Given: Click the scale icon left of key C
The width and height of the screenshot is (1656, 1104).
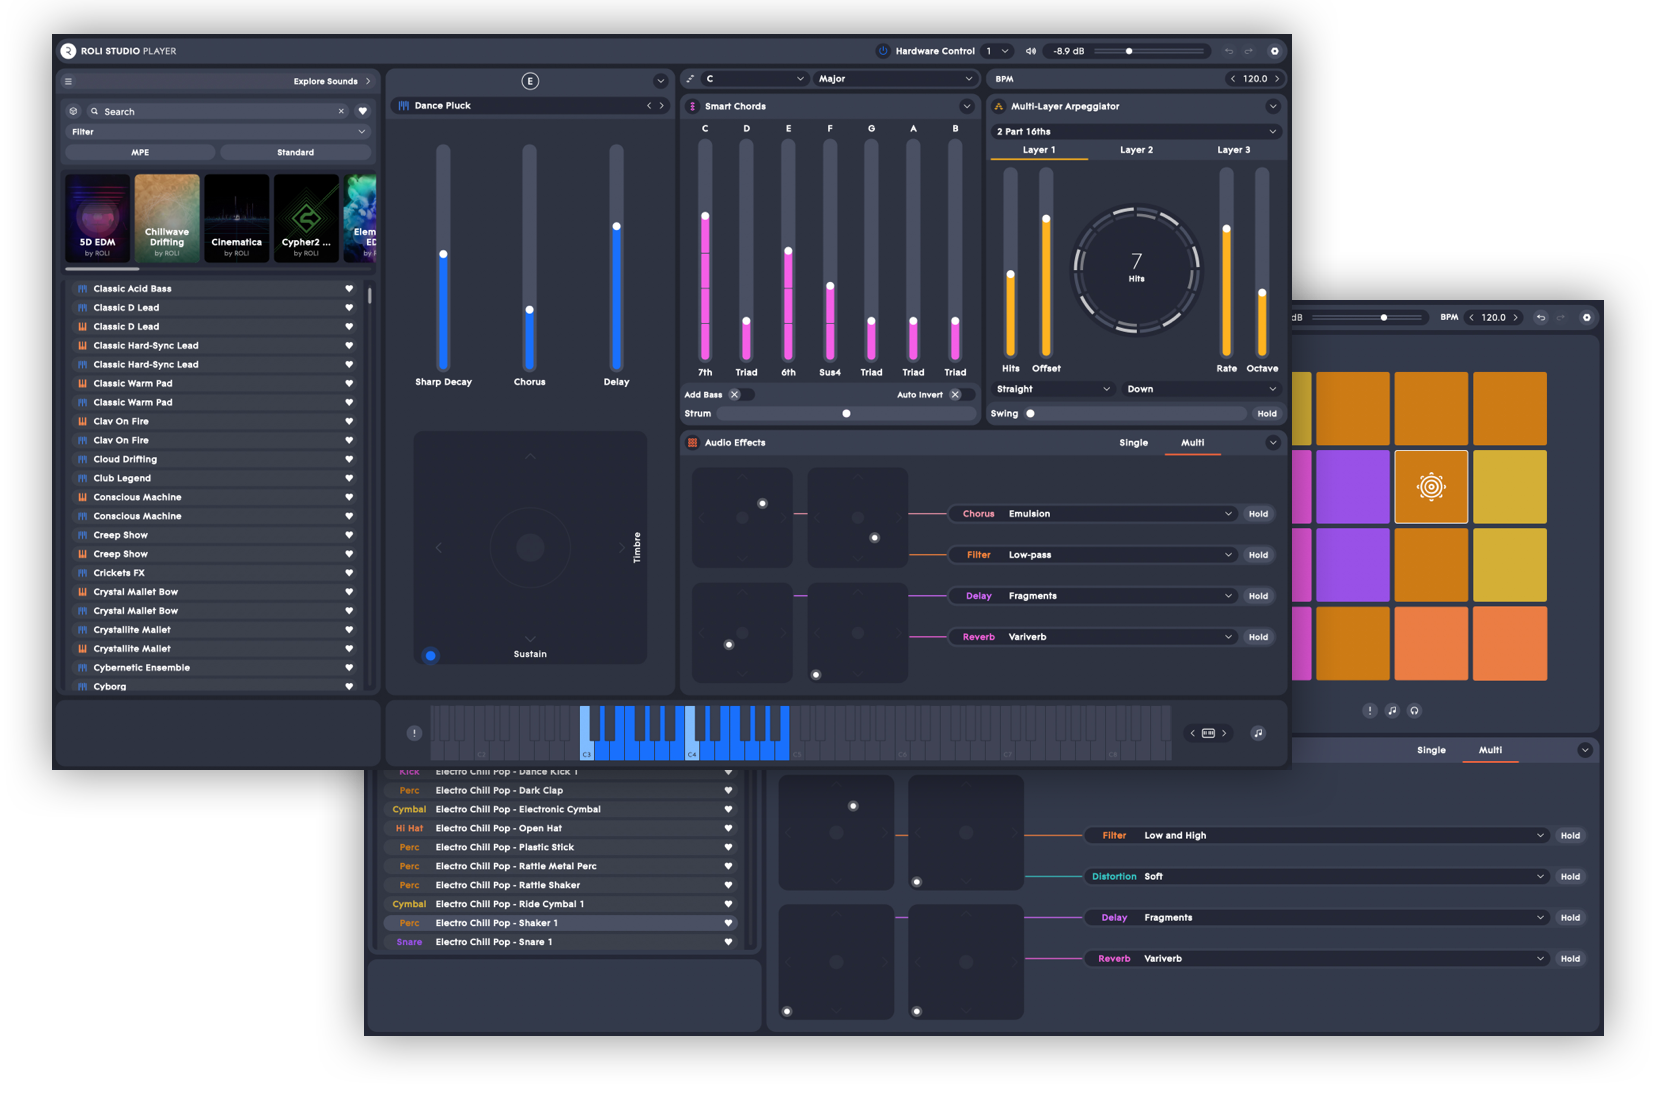Looking at the screenshot, I should coord(691,78).
